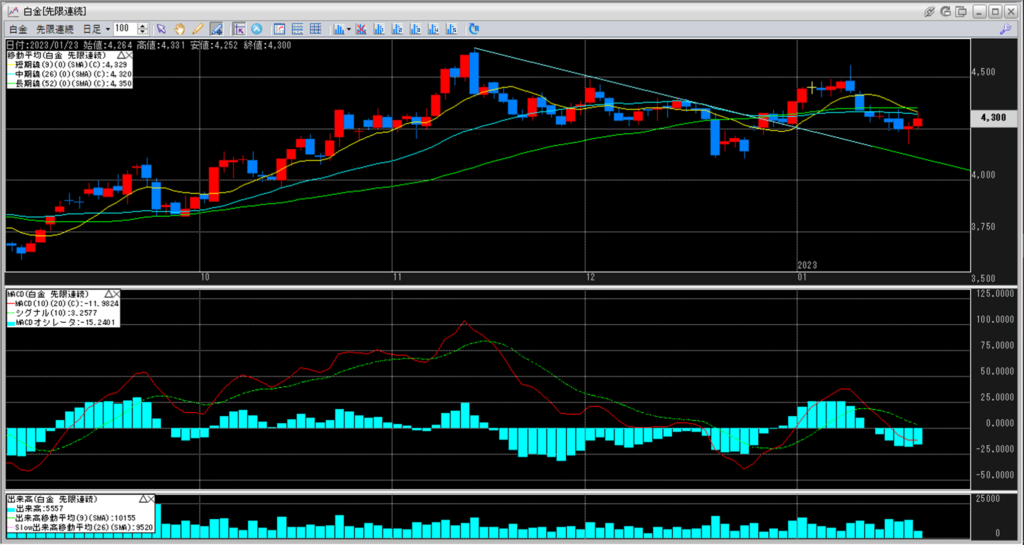Click the 短期線(9)(0)(SMA)(C):4,329 legend row
Screen dimensions: 1024x545
pyautogui.click(x=69, y=65)
